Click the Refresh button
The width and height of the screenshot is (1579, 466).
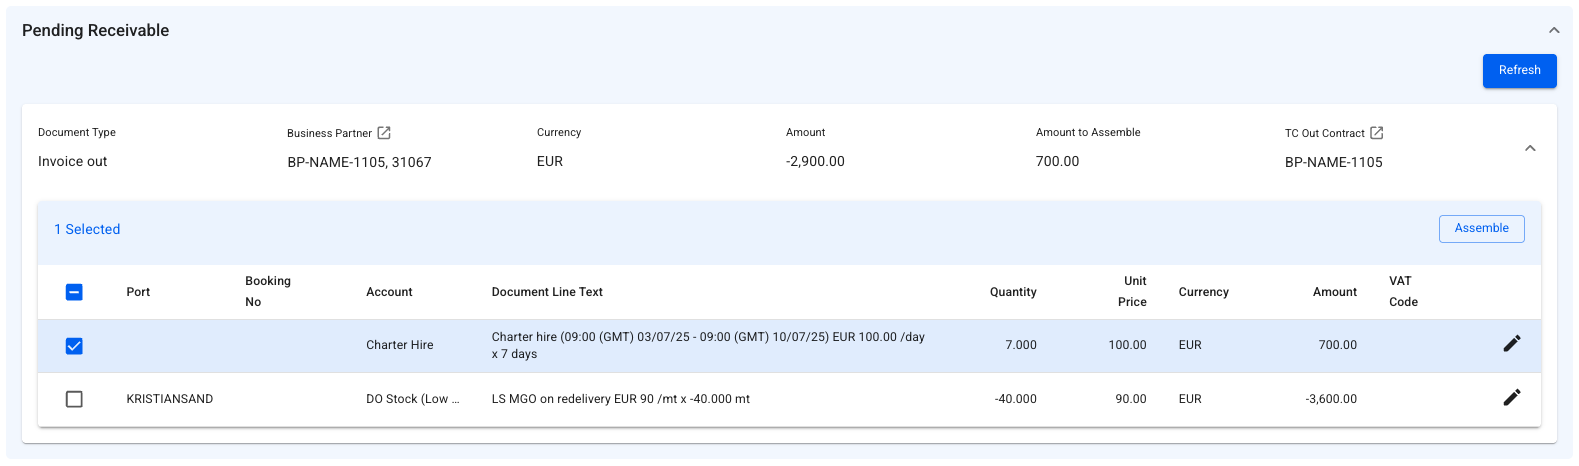(x=1519, y=70)
